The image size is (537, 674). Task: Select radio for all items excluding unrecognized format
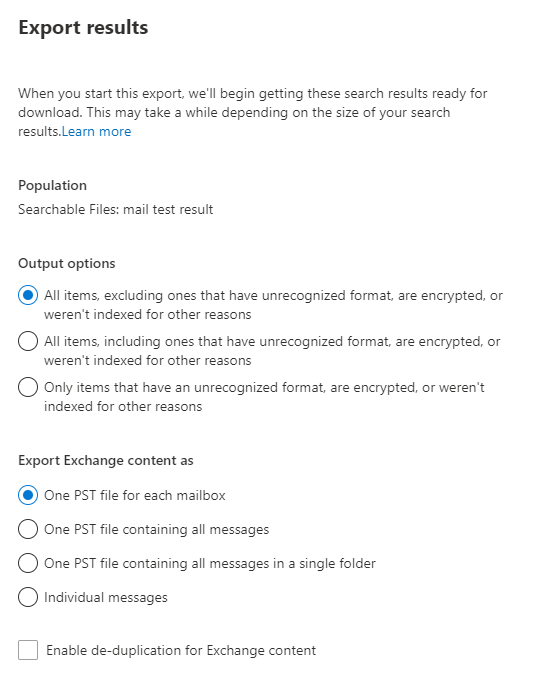[x=28, y=295]
